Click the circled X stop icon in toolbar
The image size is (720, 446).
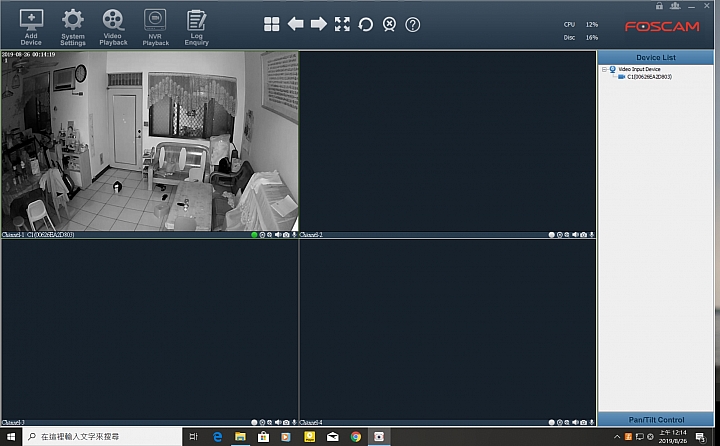coord(389,24)
